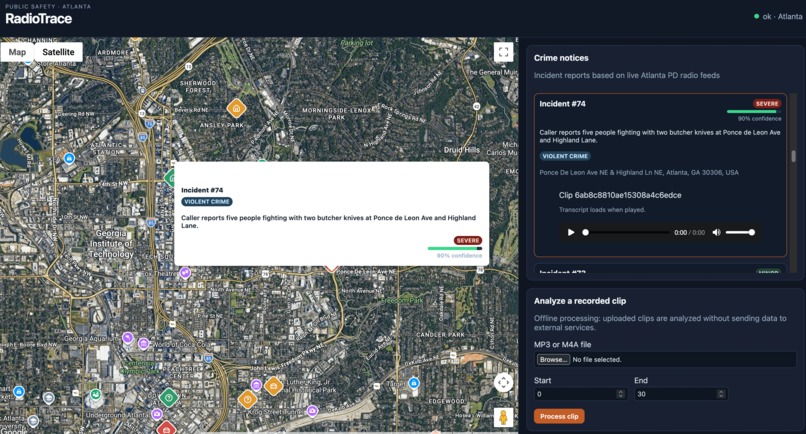Viewport: 806px width, 434px height.
Task: Select the green stadium pin west of downtown
Action: pos(95,394)
